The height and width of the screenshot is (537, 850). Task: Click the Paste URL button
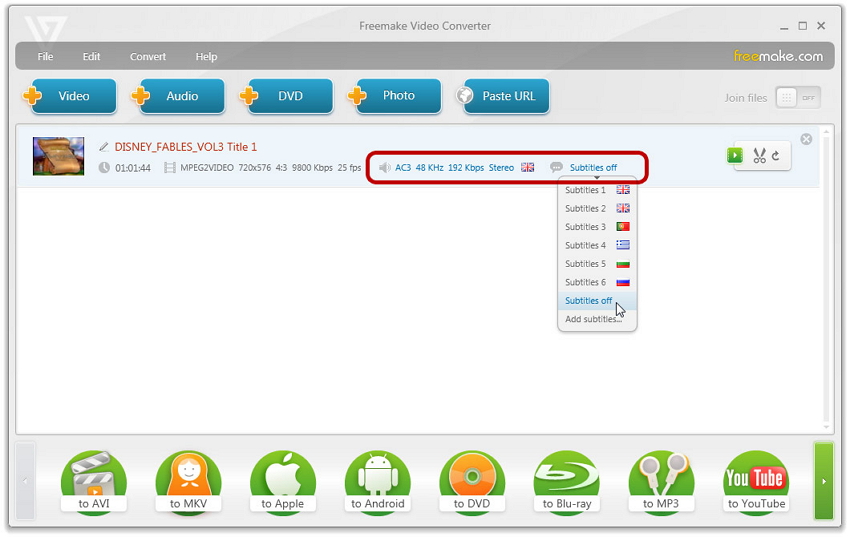point(506,96)
